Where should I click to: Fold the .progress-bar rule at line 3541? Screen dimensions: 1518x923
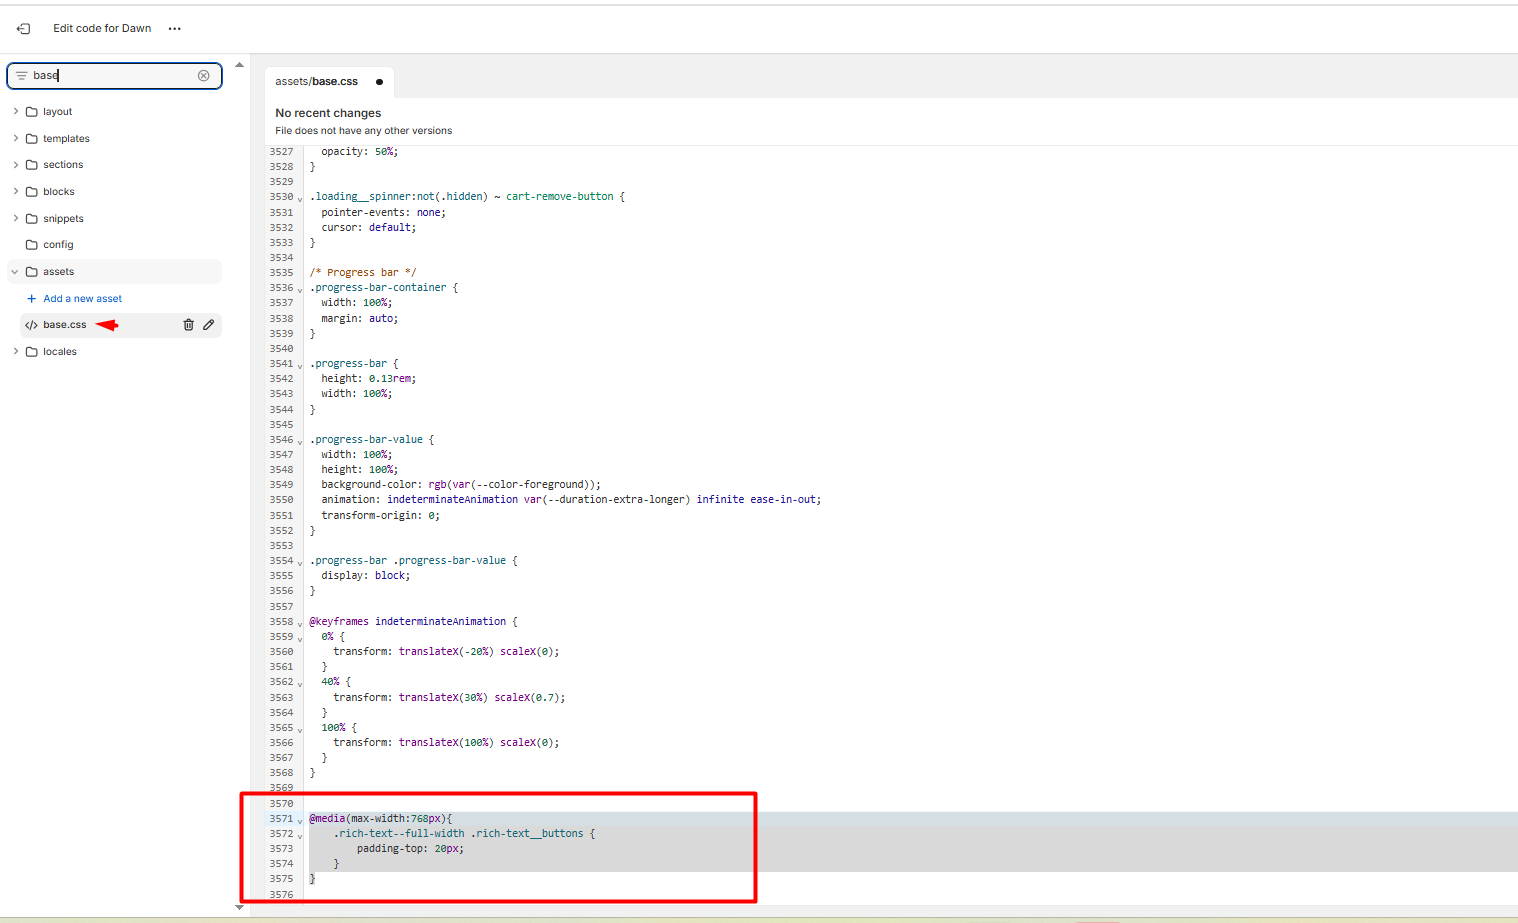(x=300, y=365)
